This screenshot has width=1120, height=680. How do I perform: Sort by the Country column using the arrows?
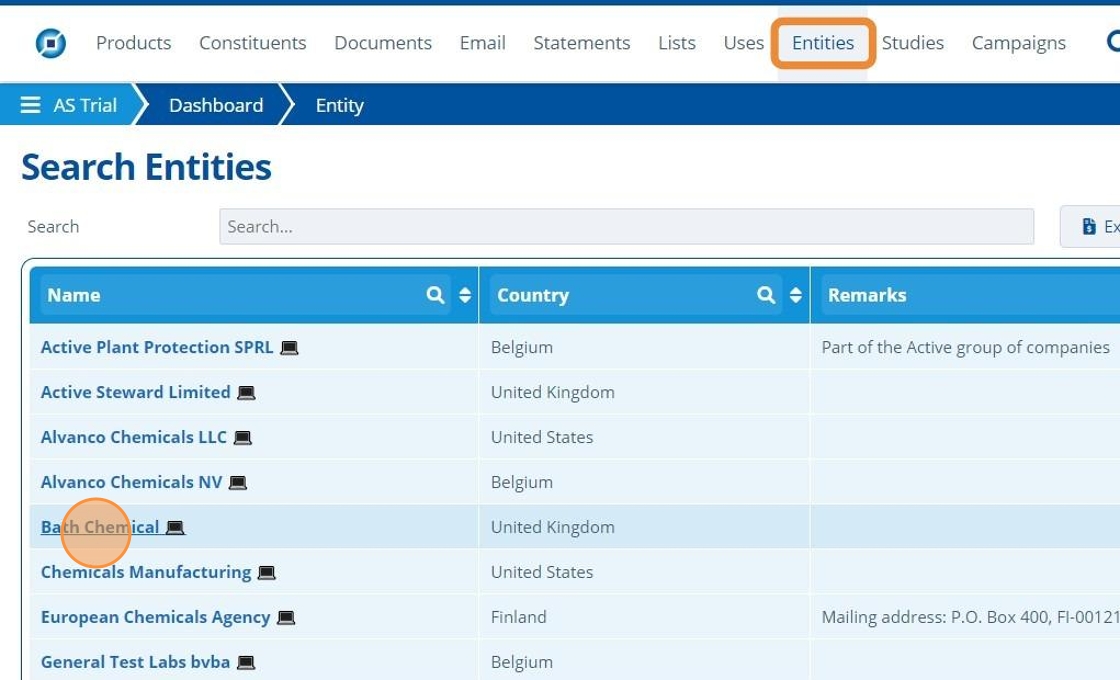coord(796,295)
